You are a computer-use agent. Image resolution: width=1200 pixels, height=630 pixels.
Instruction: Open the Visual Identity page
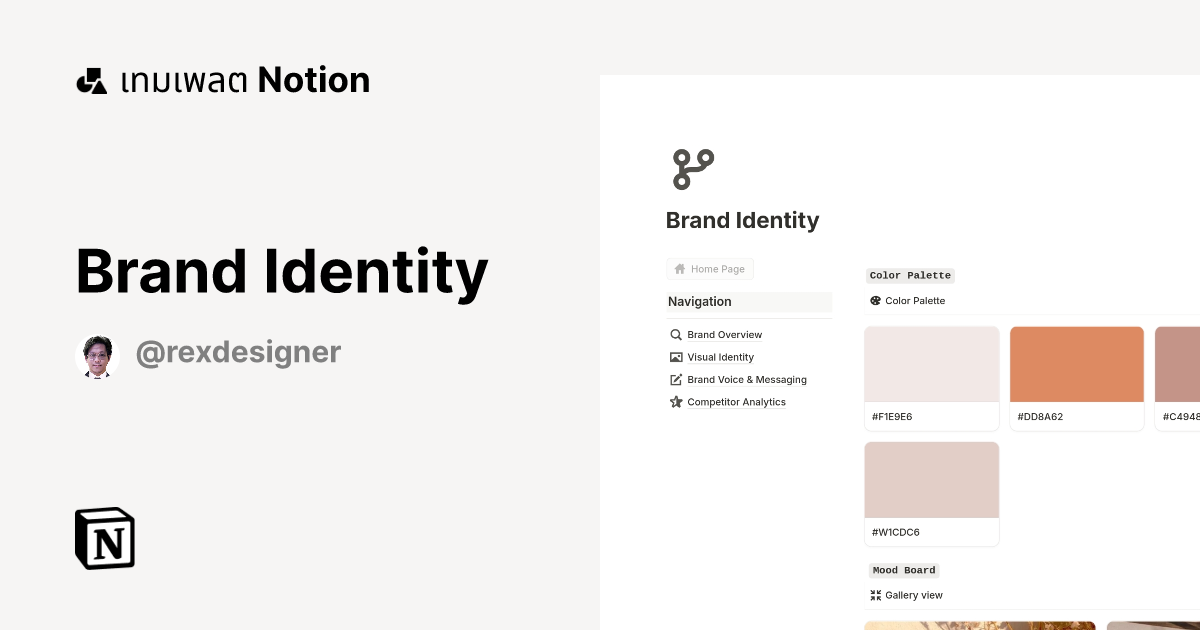coord(720,357)
